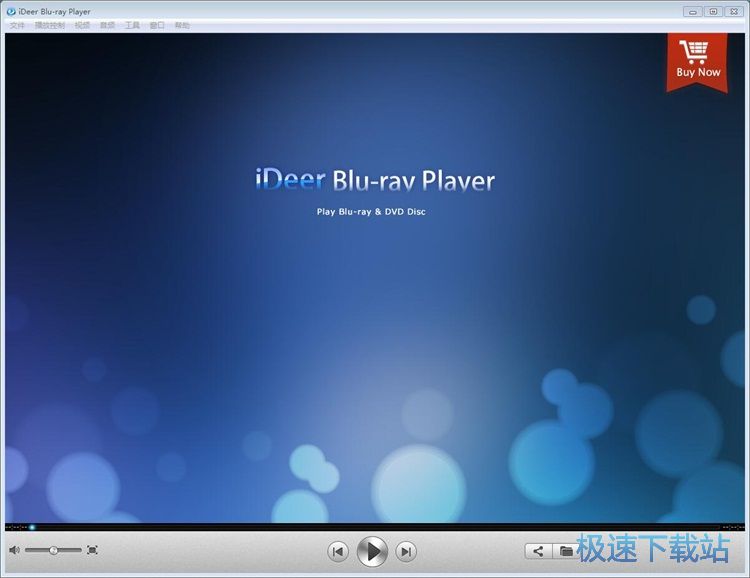Toggle fullscreen mode icon

point(92,550)
